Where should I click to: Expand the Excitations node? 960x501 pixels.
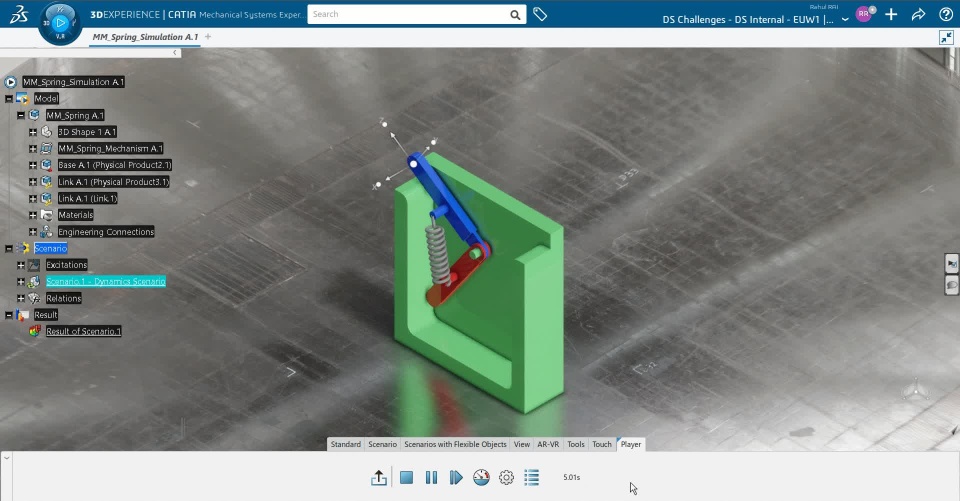(x=21, y=265)
